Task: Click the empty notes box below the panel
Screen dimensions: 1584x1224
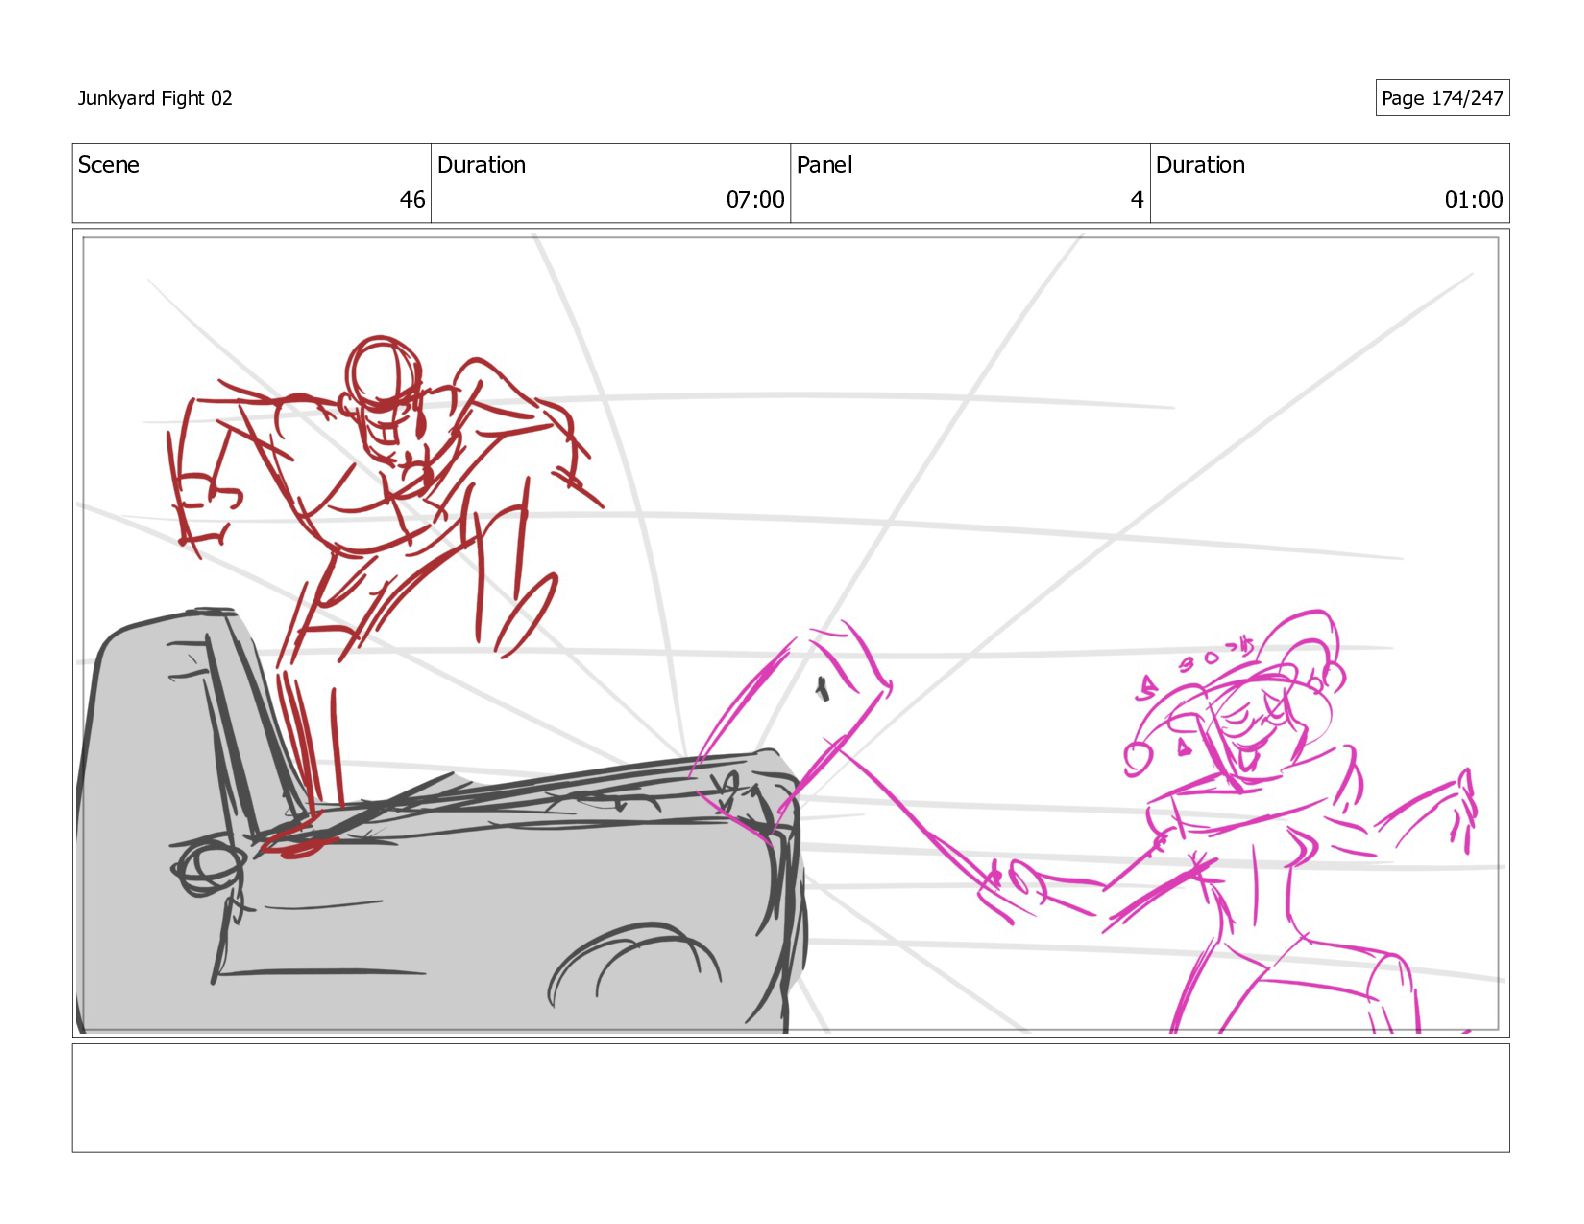Action: tap(790, 1098)
